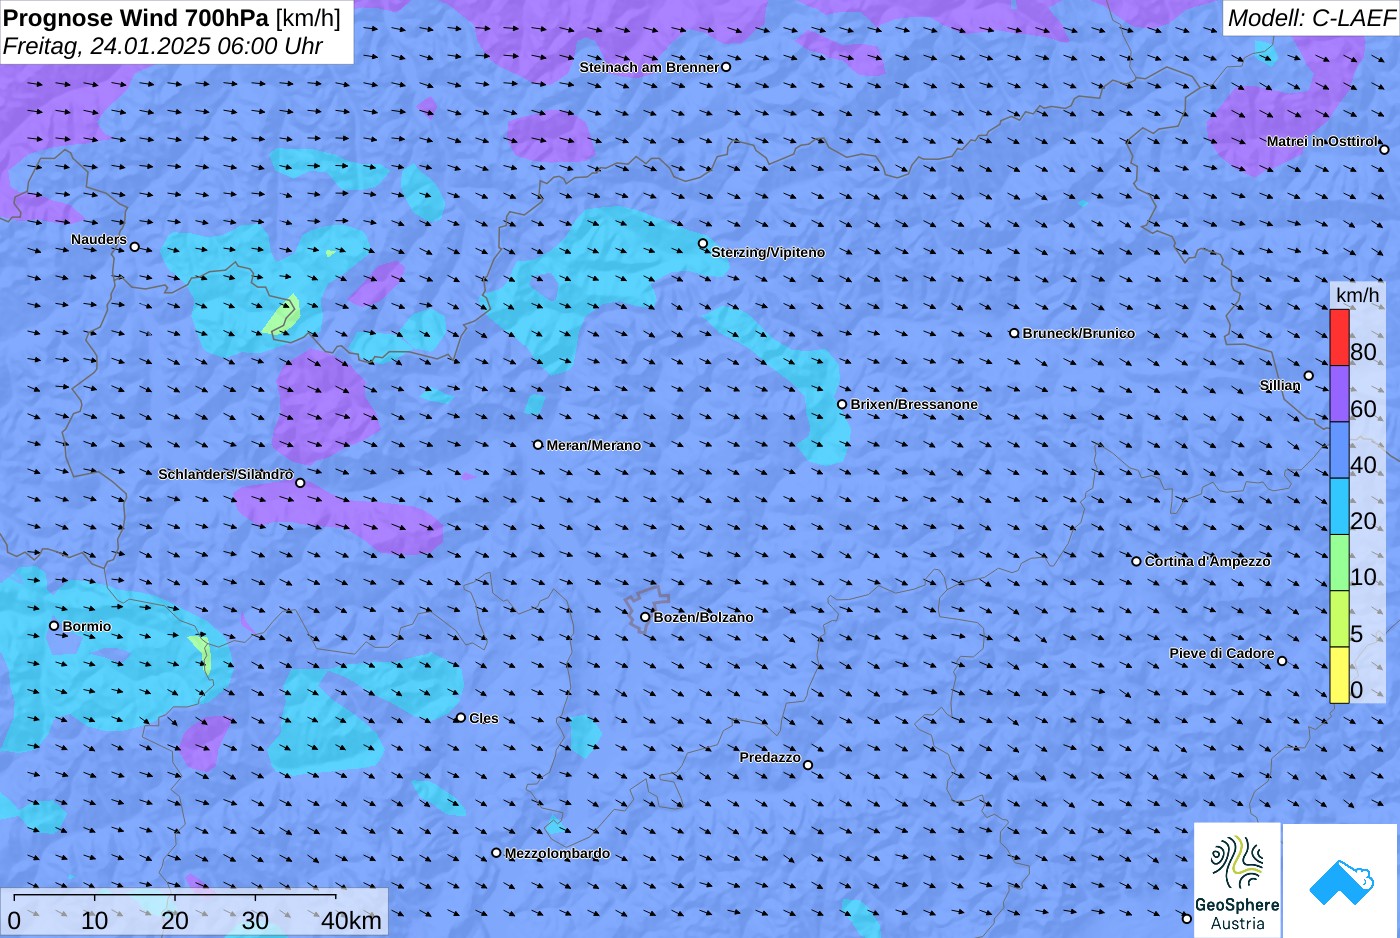1400x938 pixels.
Task: Click the Mezzolombardo location marker
Action: click(496, 853)
